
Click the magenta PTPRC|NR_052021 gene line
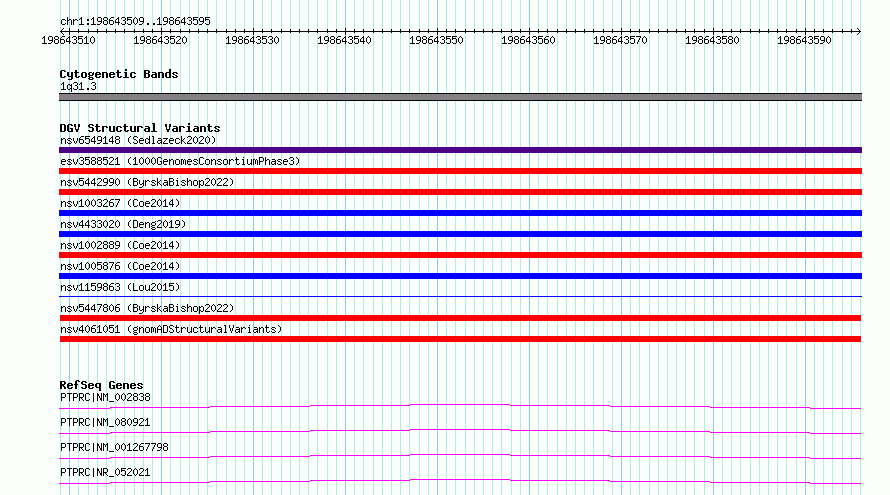460,481
